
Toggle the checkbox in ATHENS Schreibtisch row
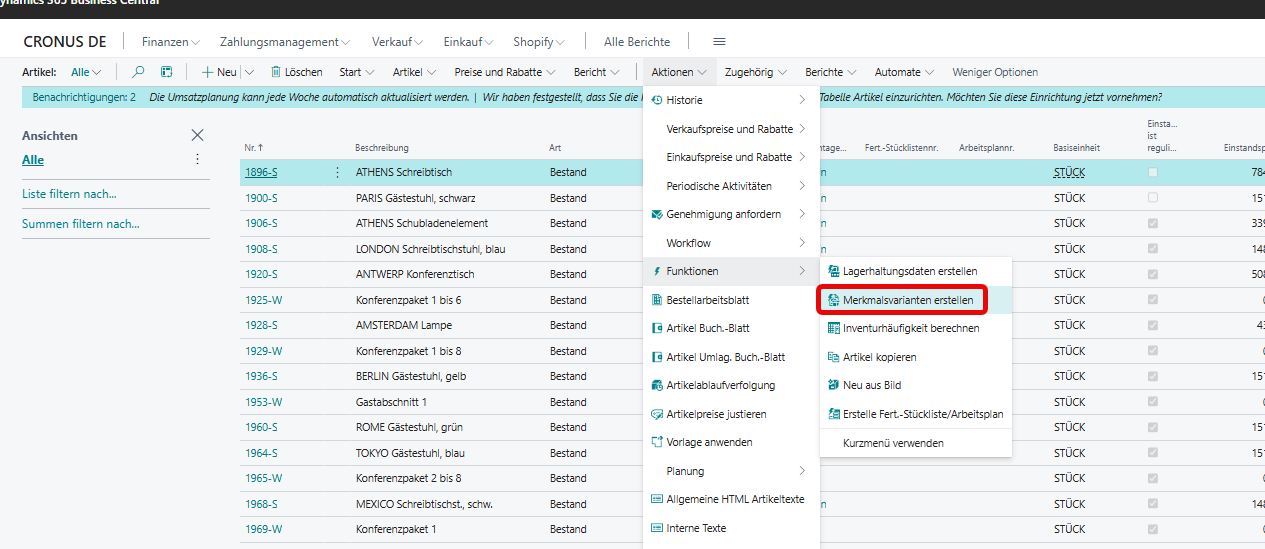pyautogui.click(x=1153, y=172)
